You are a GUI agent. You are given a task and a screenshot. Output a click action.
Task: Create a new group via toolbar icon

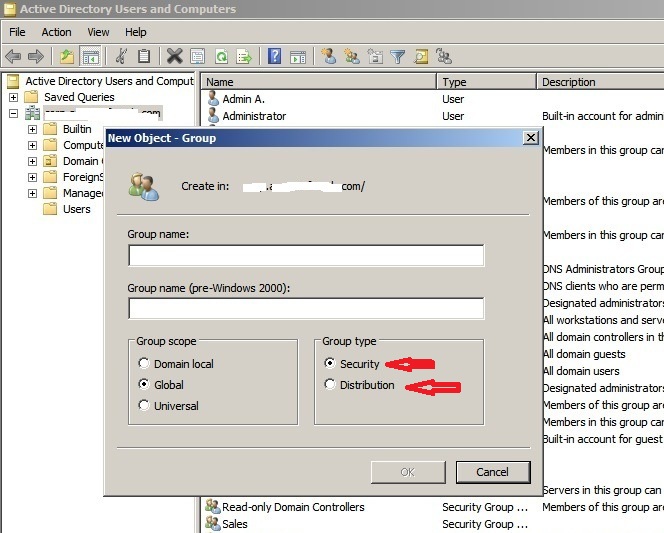[x=352, y=56]
